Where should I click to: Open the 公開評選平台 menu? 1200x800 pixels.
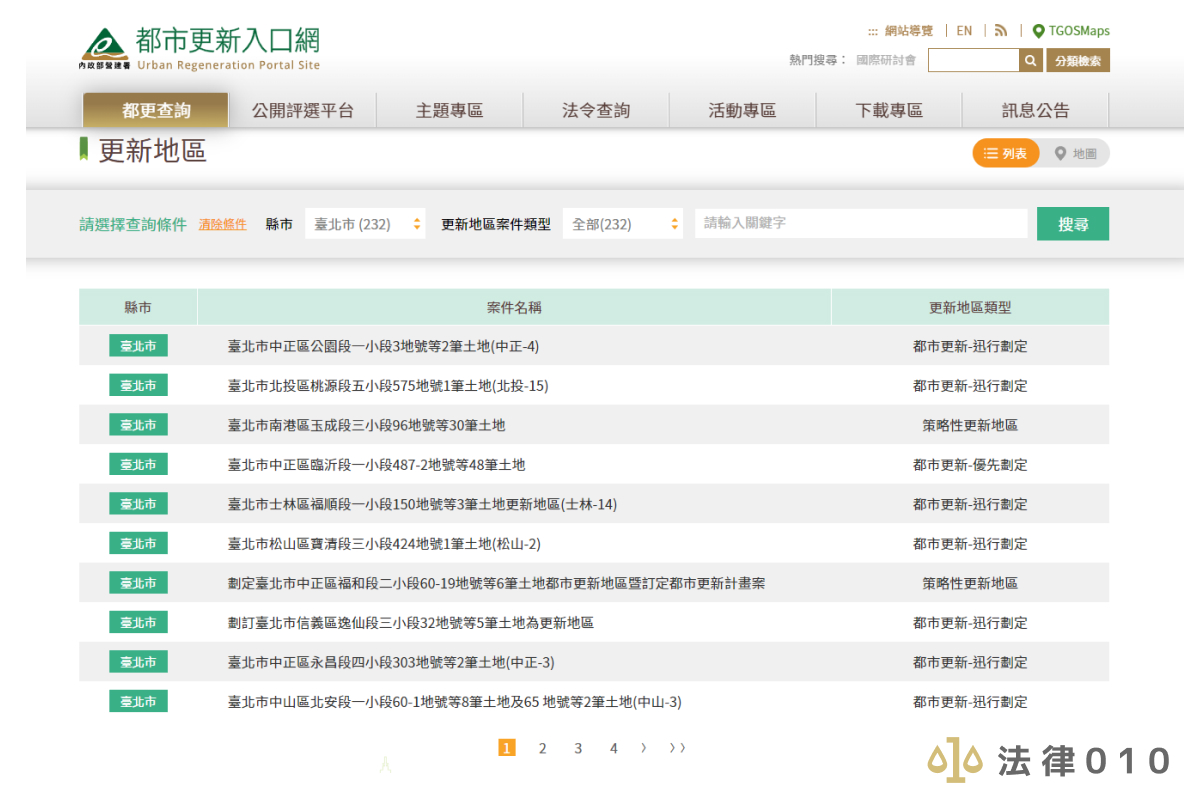pos(302,110)
